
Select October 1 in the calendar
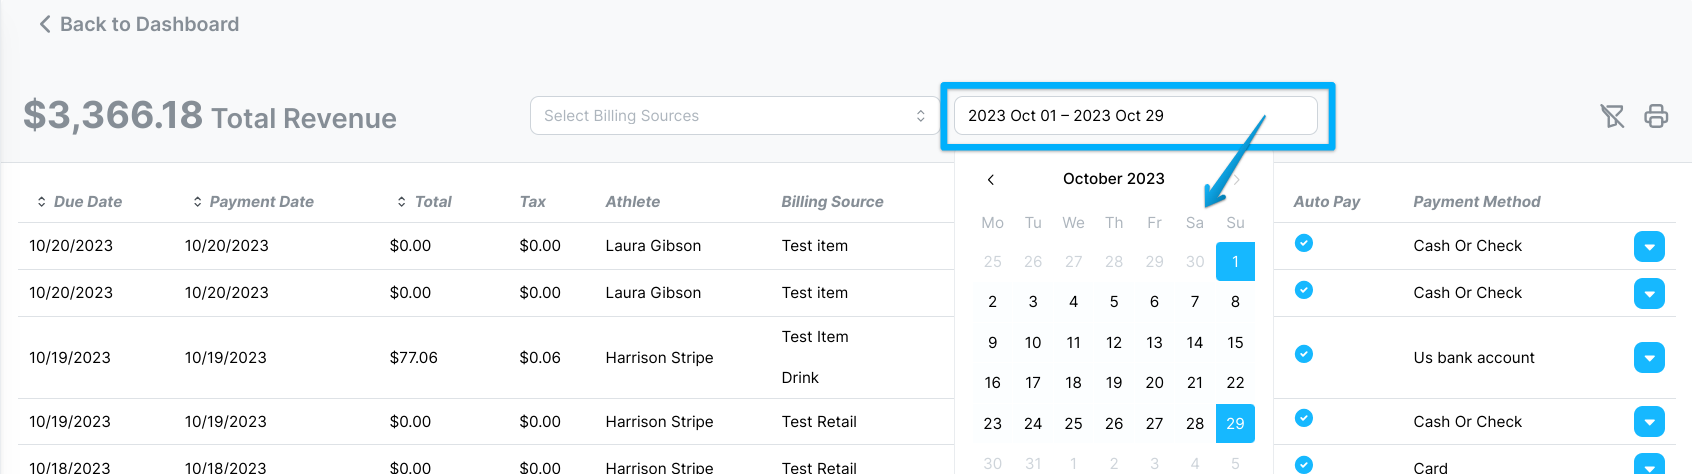point(1235,262)
